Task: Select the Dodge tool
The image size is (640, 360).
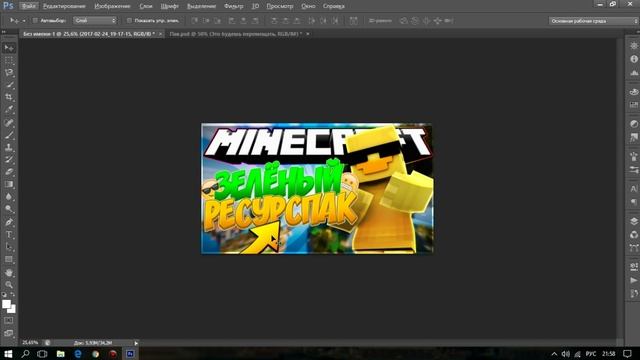Action: tap(9, 209)
